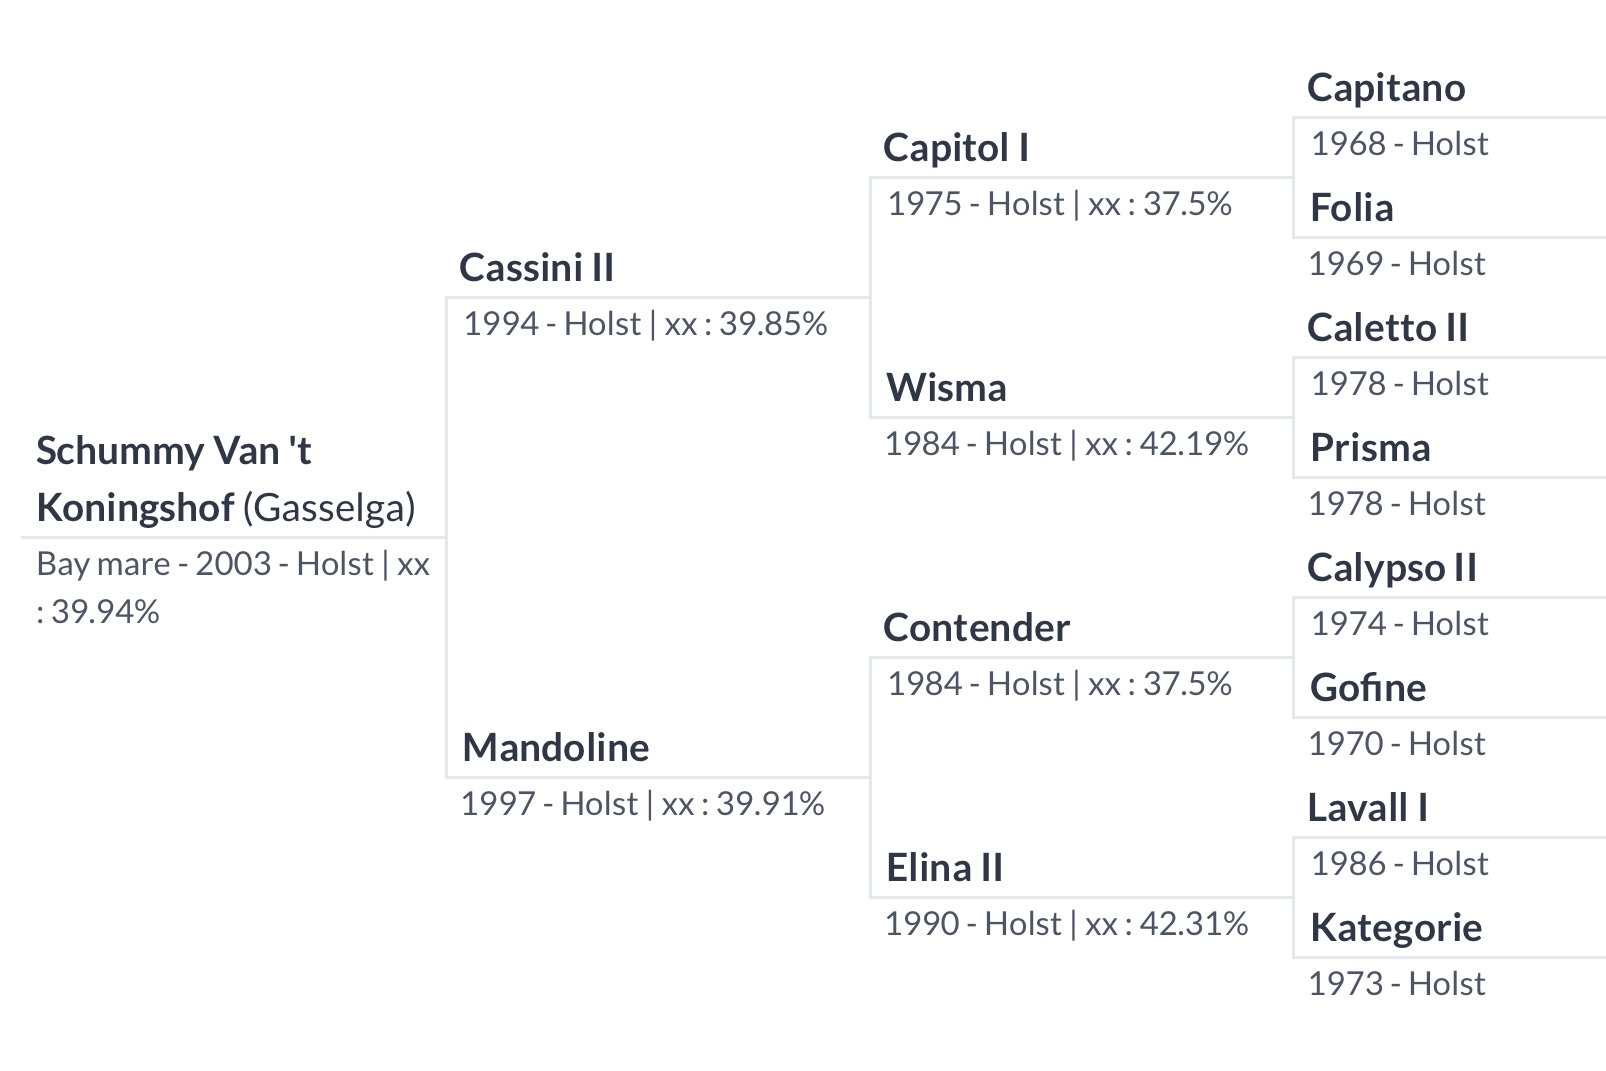Image resolution: width=1606 pixels, height=1071 pixels.
Task: Click the Elina II horse name
Action: [944, 868]
